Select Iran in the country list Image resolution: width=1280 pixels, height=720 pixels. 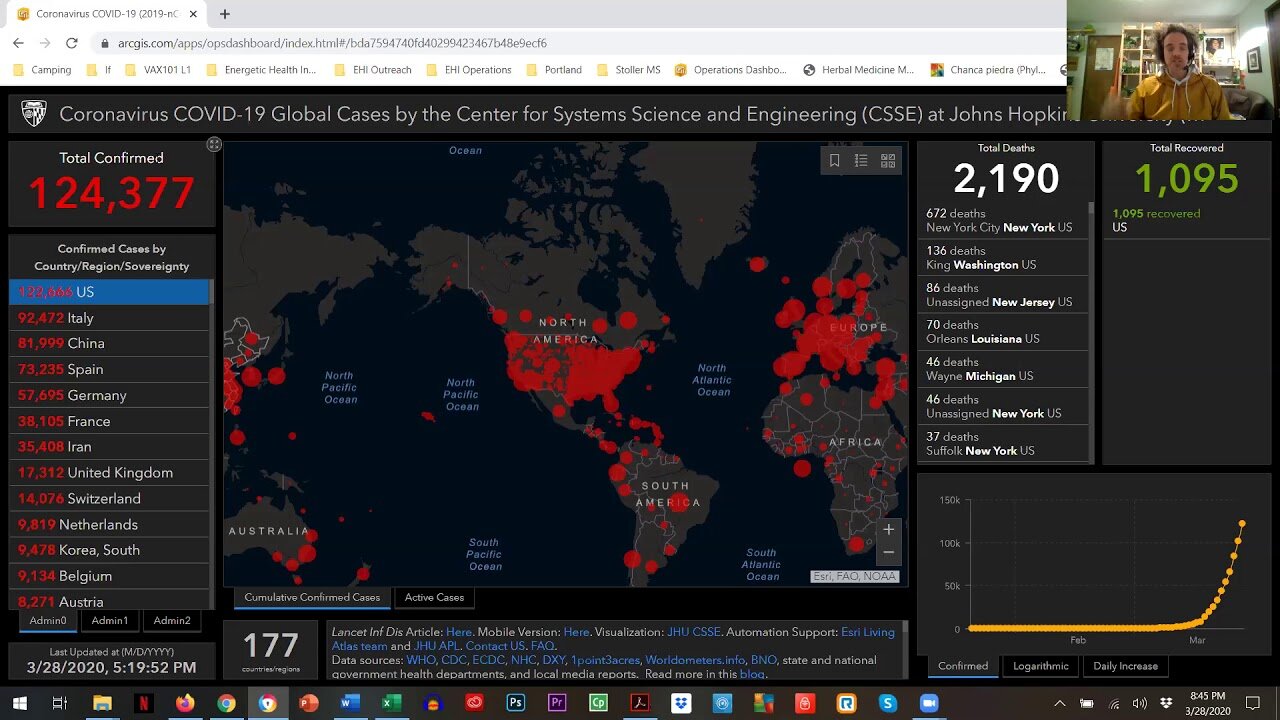pos(109,446)
